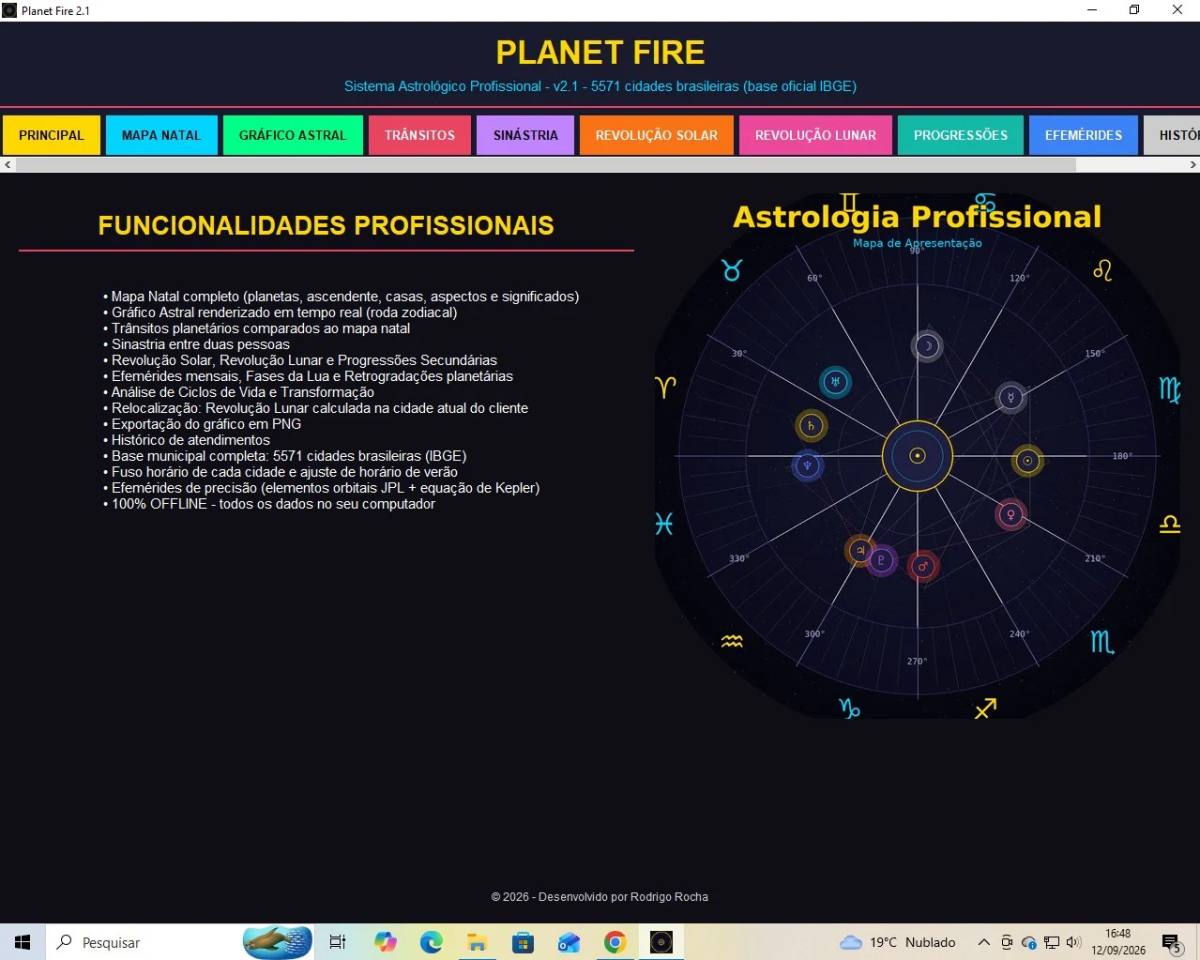Open the PRINCIPAL tab
The width and height of the screenshot is (1200, 960).
tap(51, 135)
